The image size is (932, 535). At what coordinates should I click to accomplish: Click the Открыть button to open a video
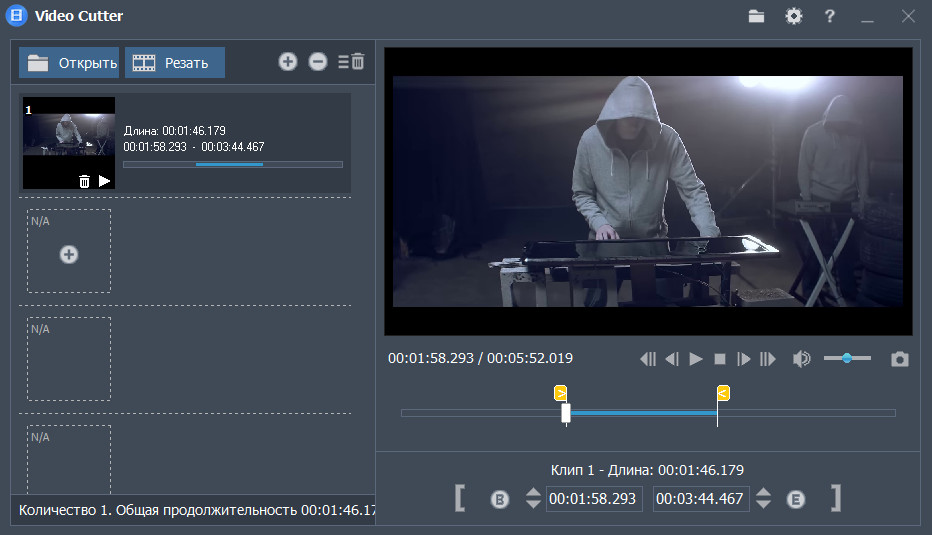(69, 63)
